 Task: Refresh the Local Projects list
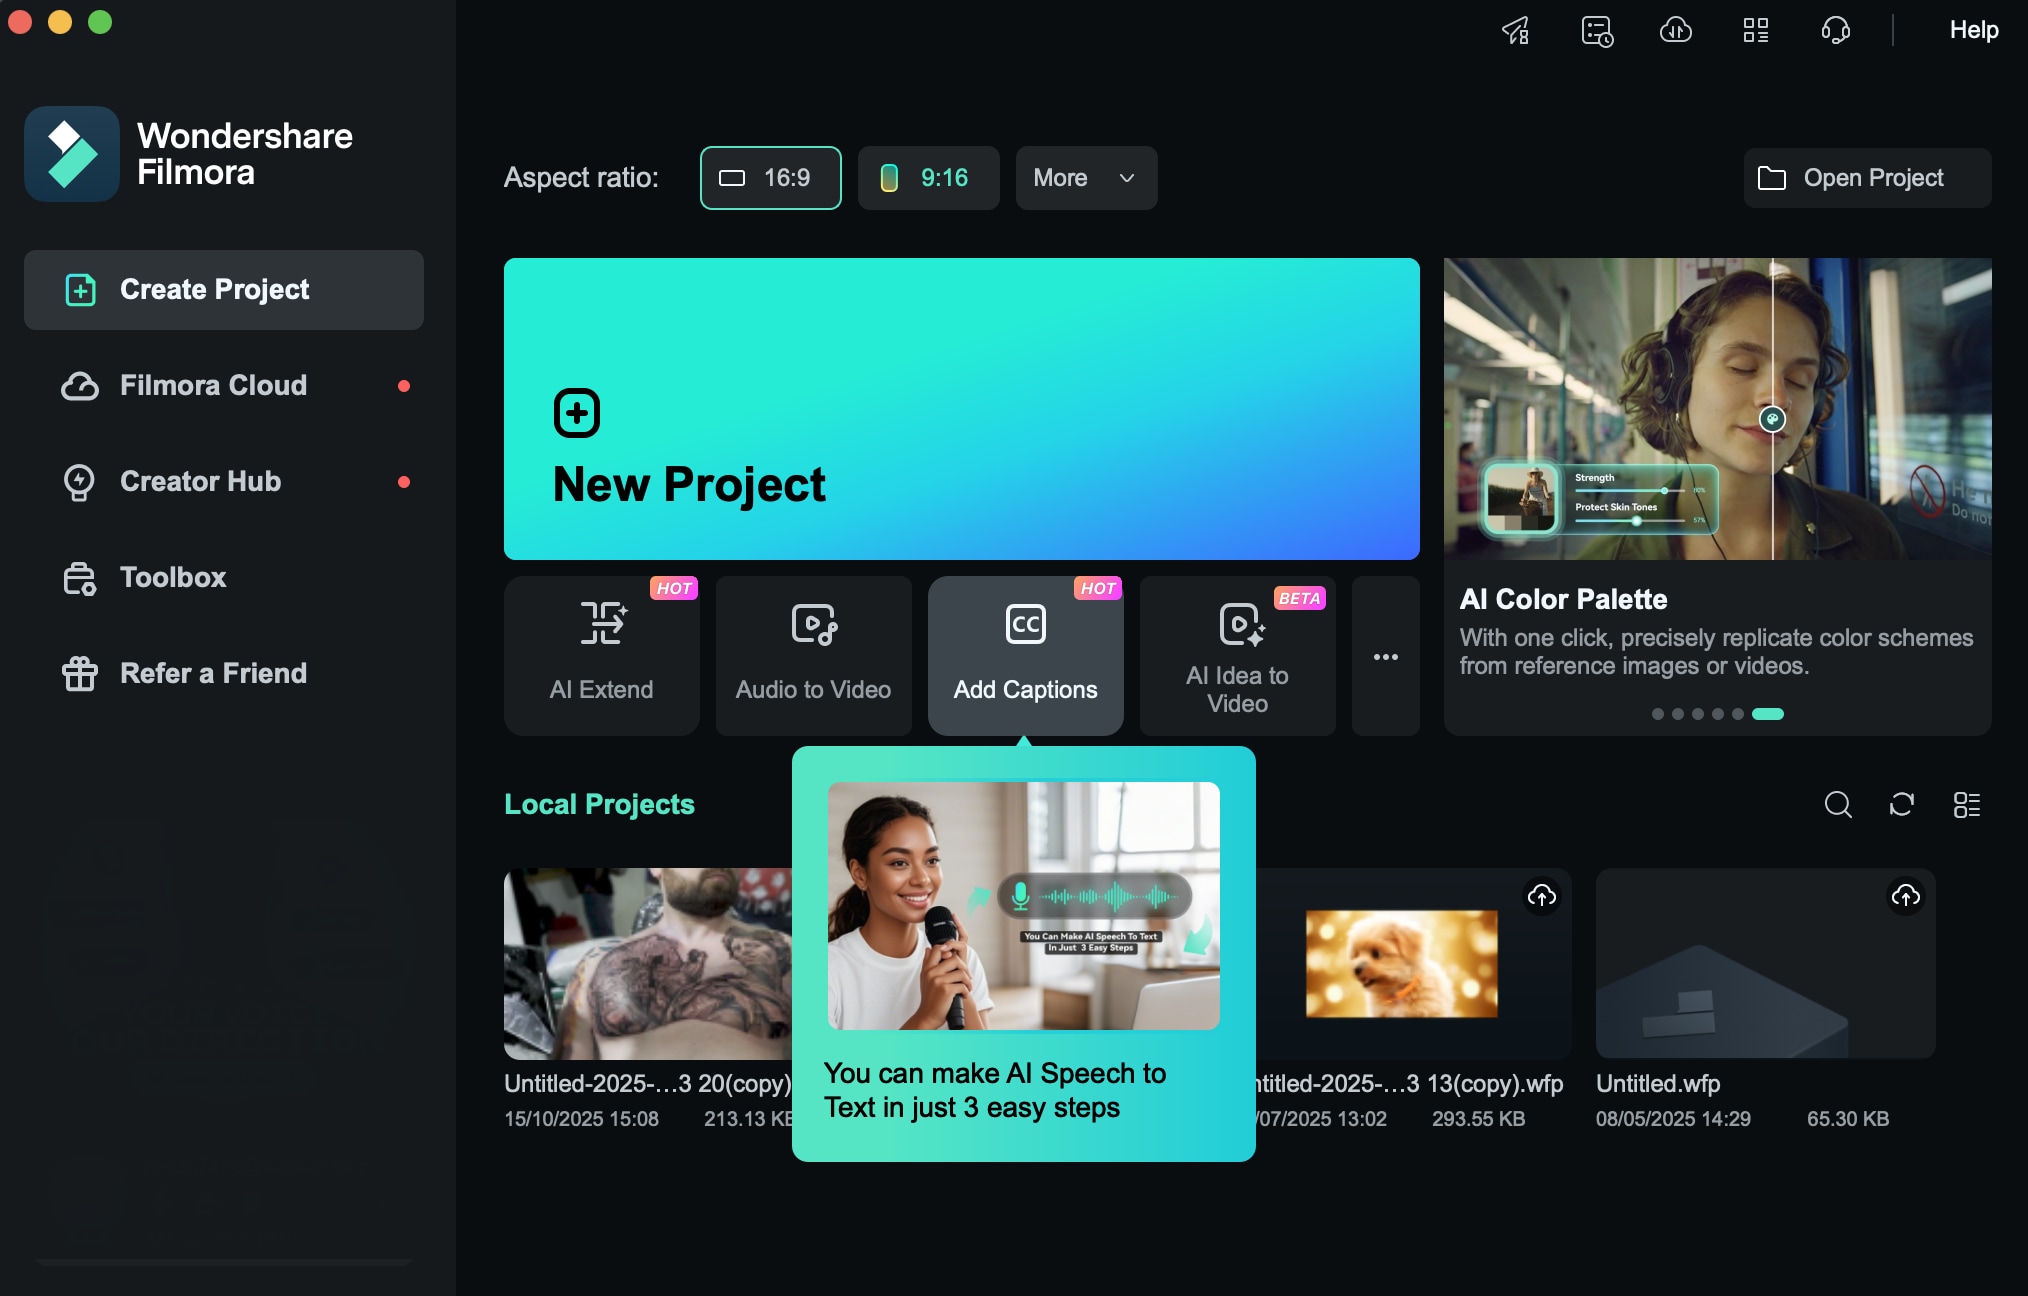pos(1902,805)
